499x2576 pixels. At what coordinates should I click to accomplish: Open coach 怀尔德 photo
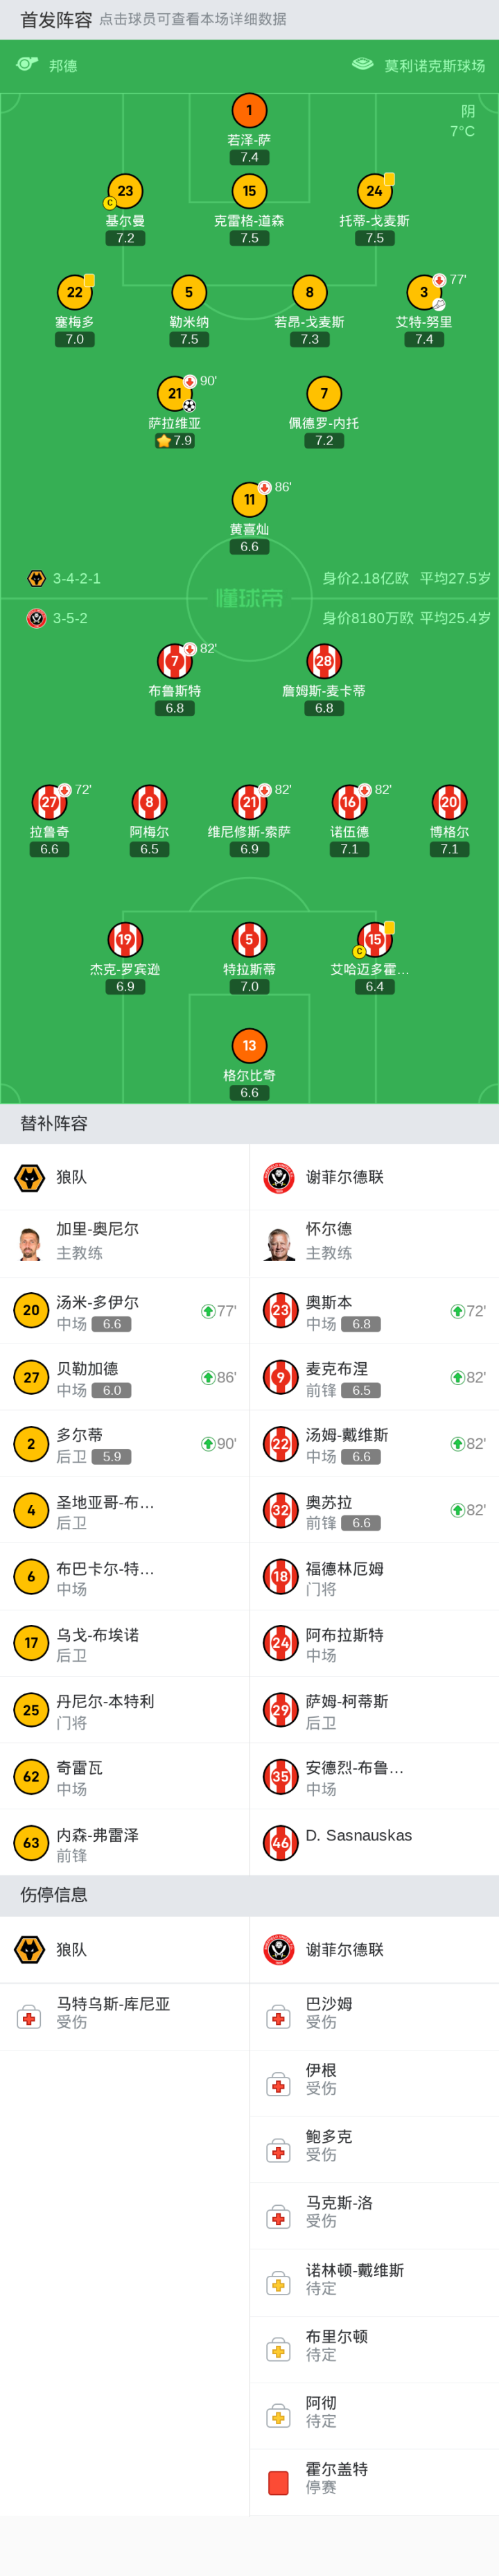pyautogui.click(x=280, y=1243)
